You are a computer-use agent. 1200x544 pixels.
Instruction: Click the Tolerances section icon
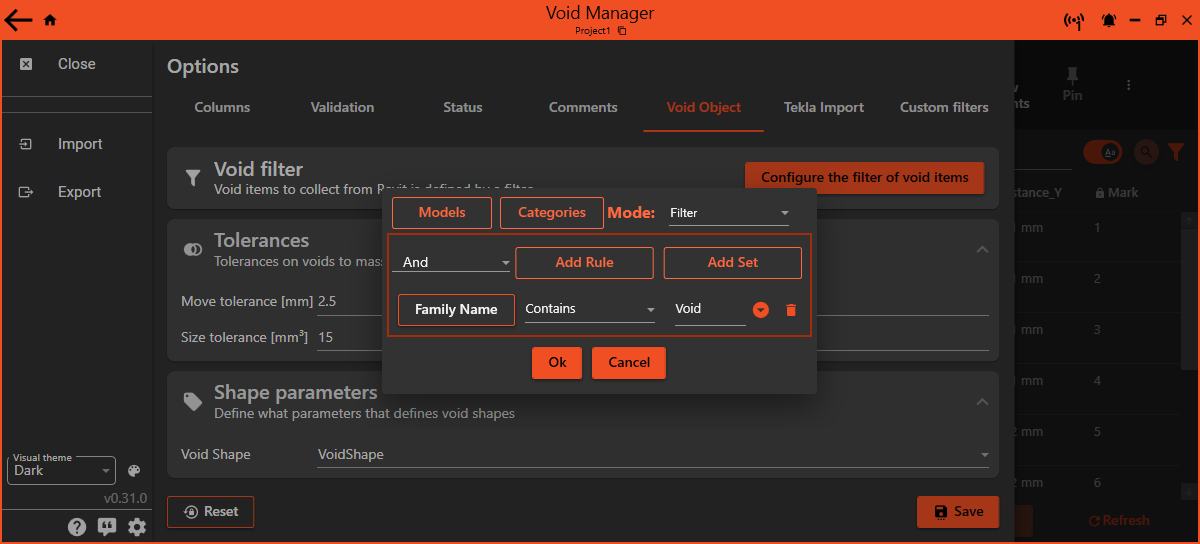[x=193, y=249]
